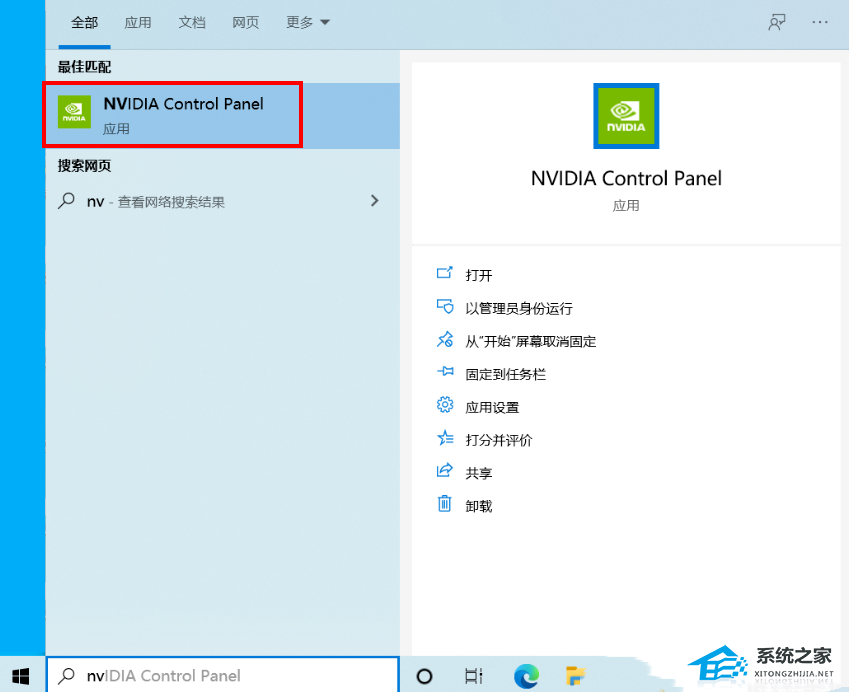The width and height of the screenshot is (849, 692).
Task: Open File Explorer from taskbar
Action: point(576,676)
